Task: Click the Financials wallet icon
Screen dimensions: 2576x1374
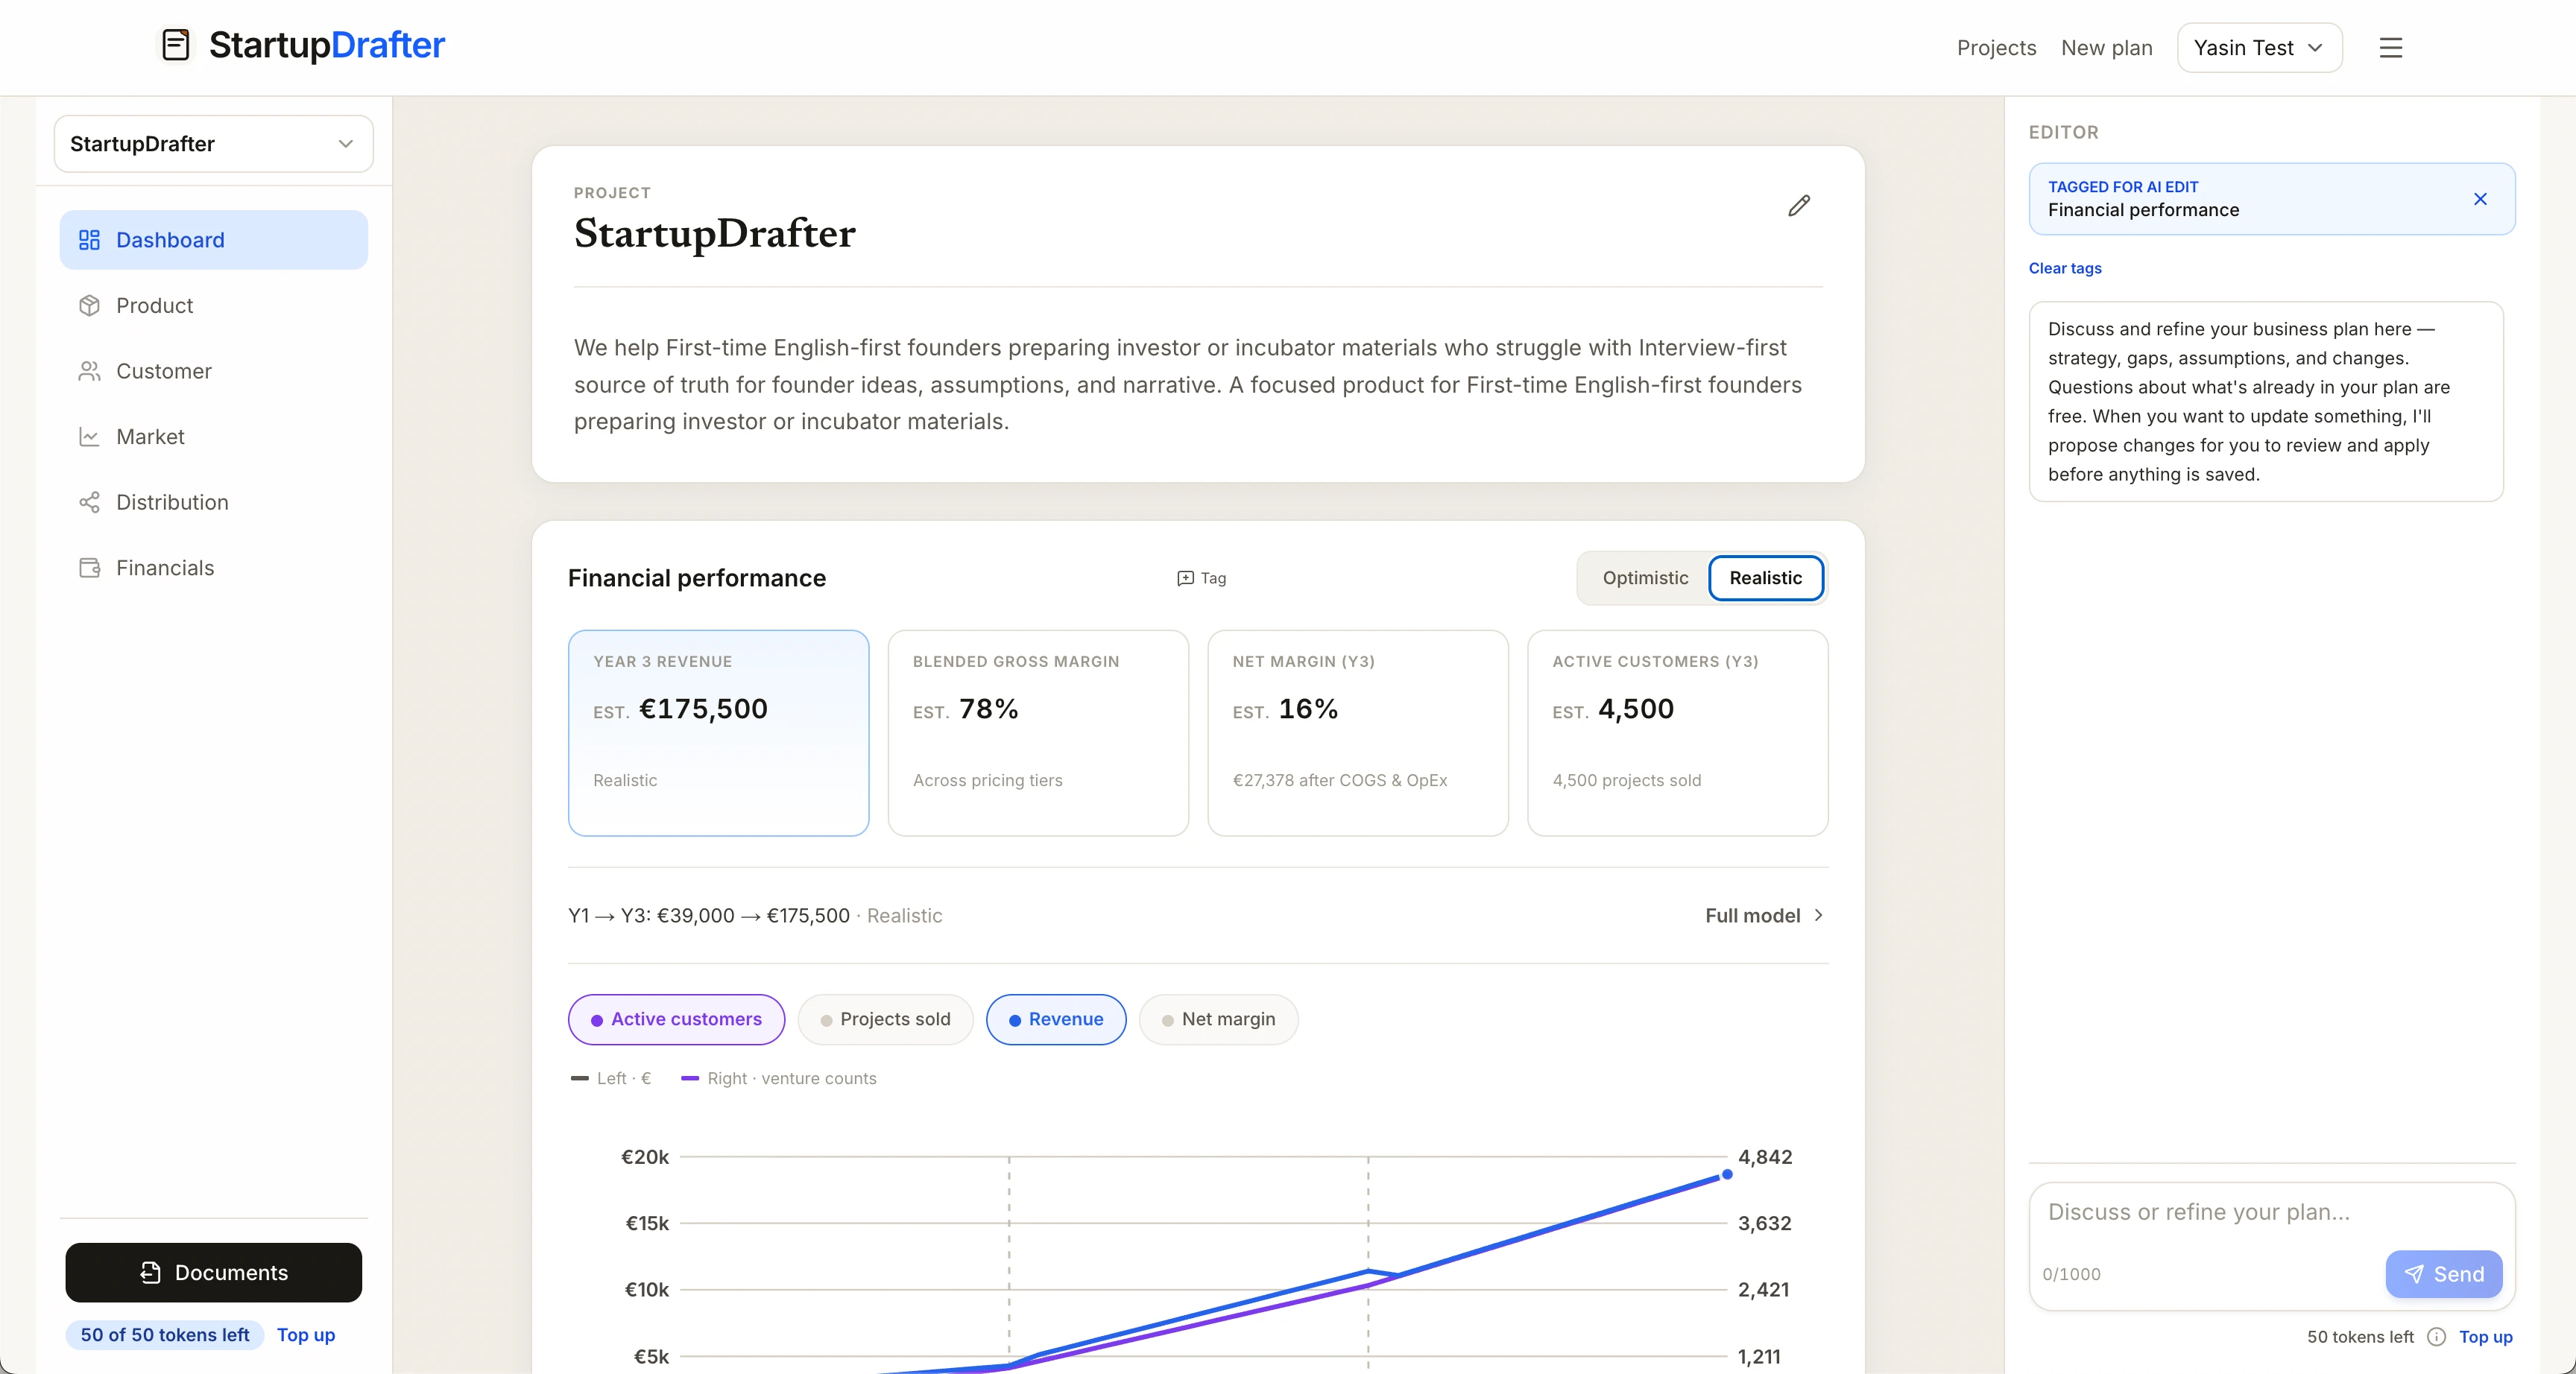Action: [x=89, y=568]
